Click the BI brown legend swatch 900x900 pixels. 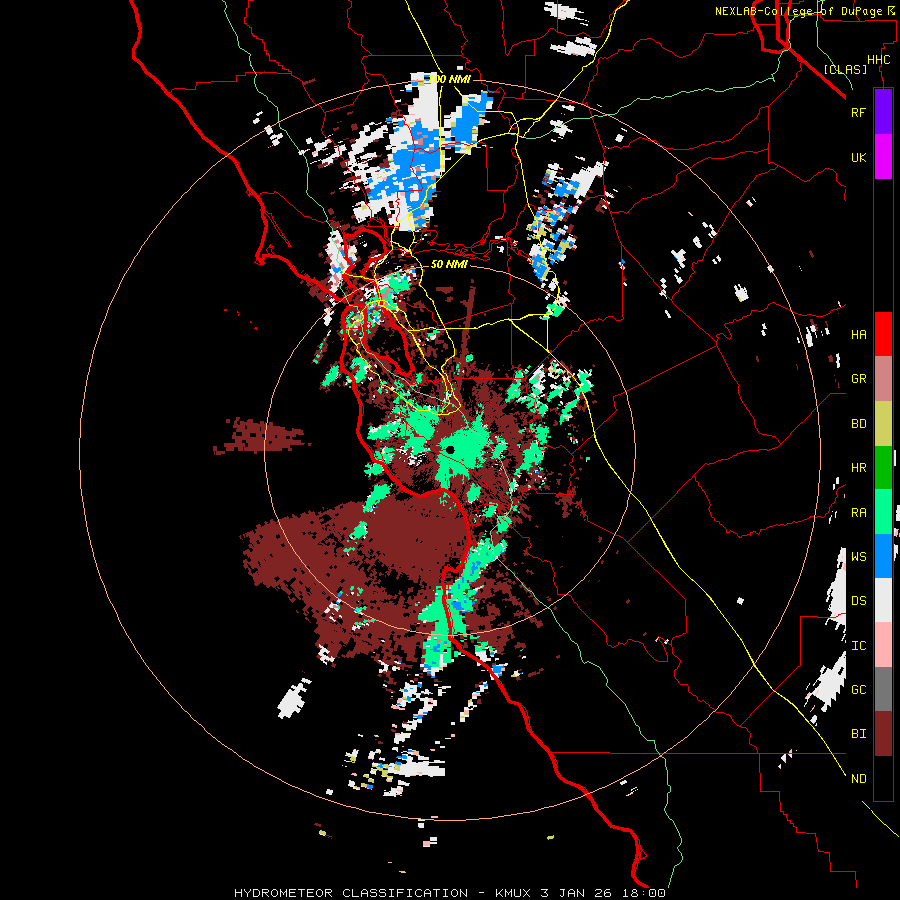883,734
